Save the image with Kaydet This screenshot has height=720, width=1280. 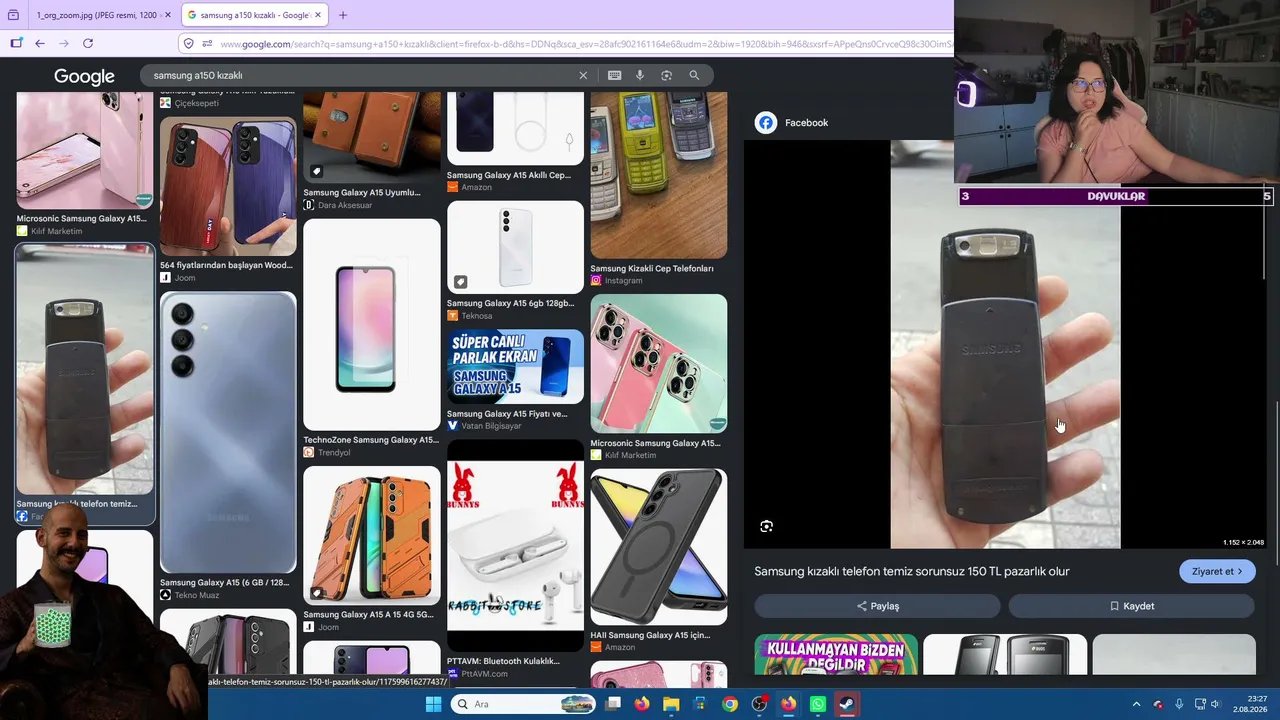pyautogui.click(x=1131, y=606)
